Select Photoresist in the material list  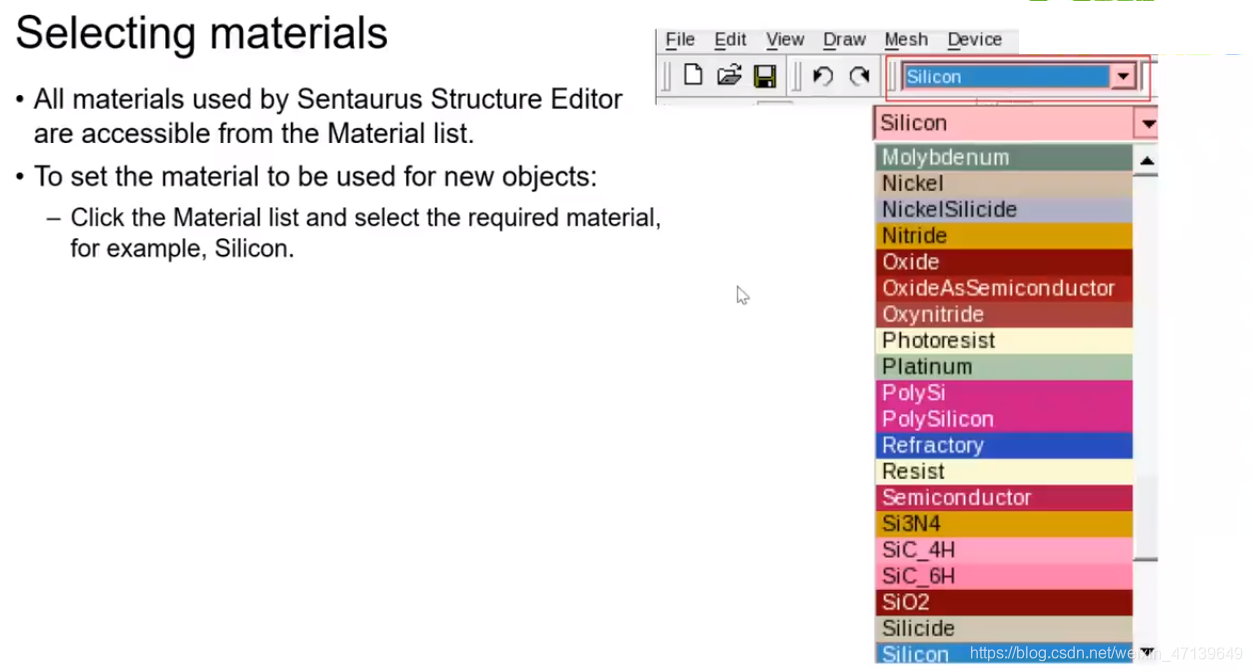pos(1004,340)
